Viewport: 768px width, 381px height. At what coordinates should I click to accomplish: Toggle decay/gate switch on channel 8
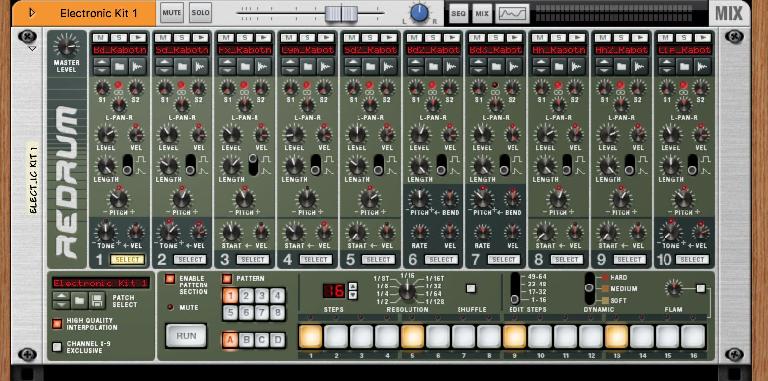coord(567,165)
